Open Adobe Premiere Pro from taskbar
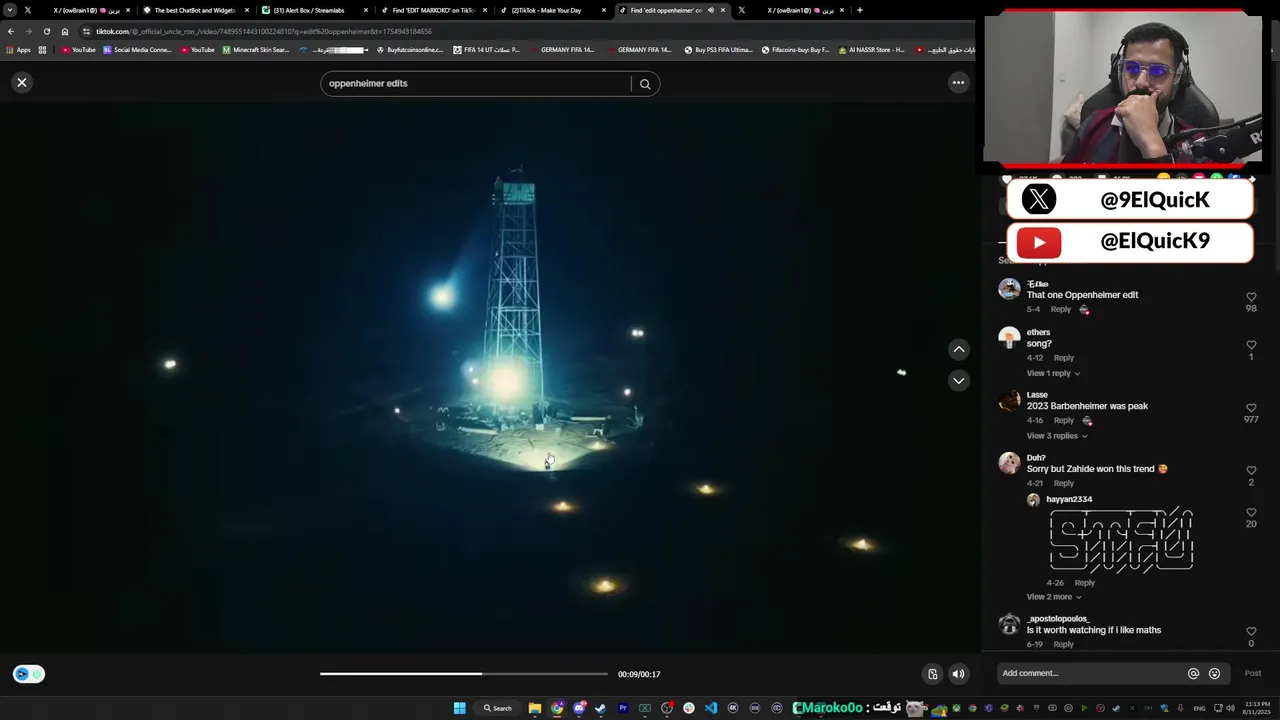The image size is (1280, 720). point(623,708)
